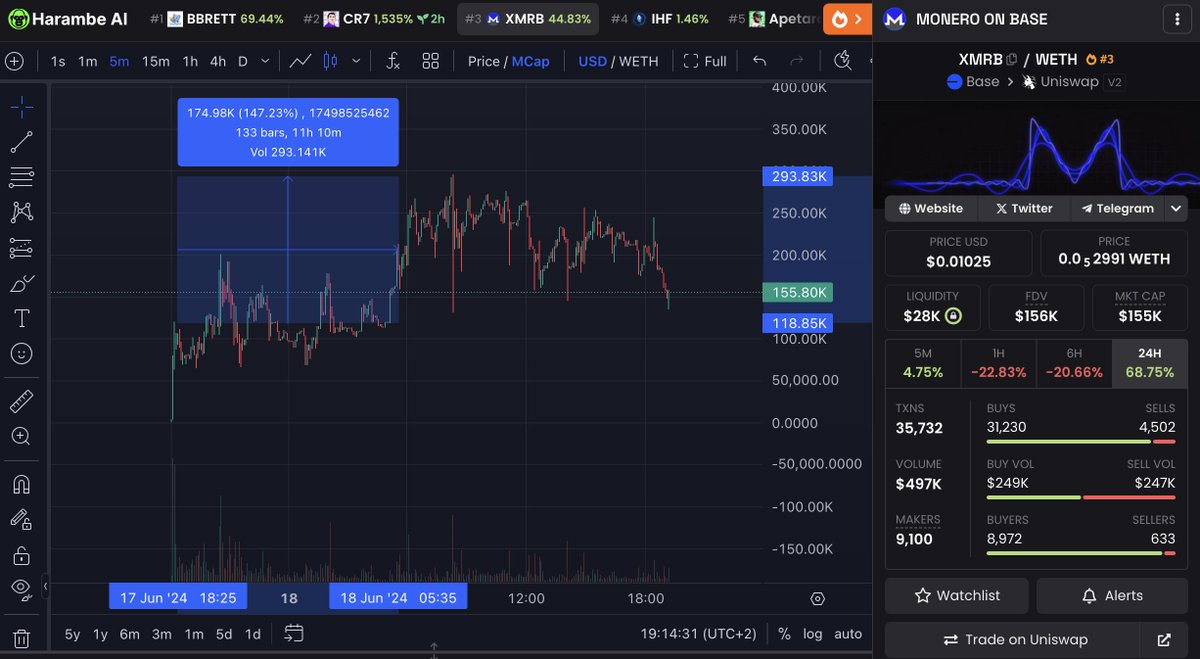Toggle auto scale on price axis
1200x659 pixels.
click(848, 633)
